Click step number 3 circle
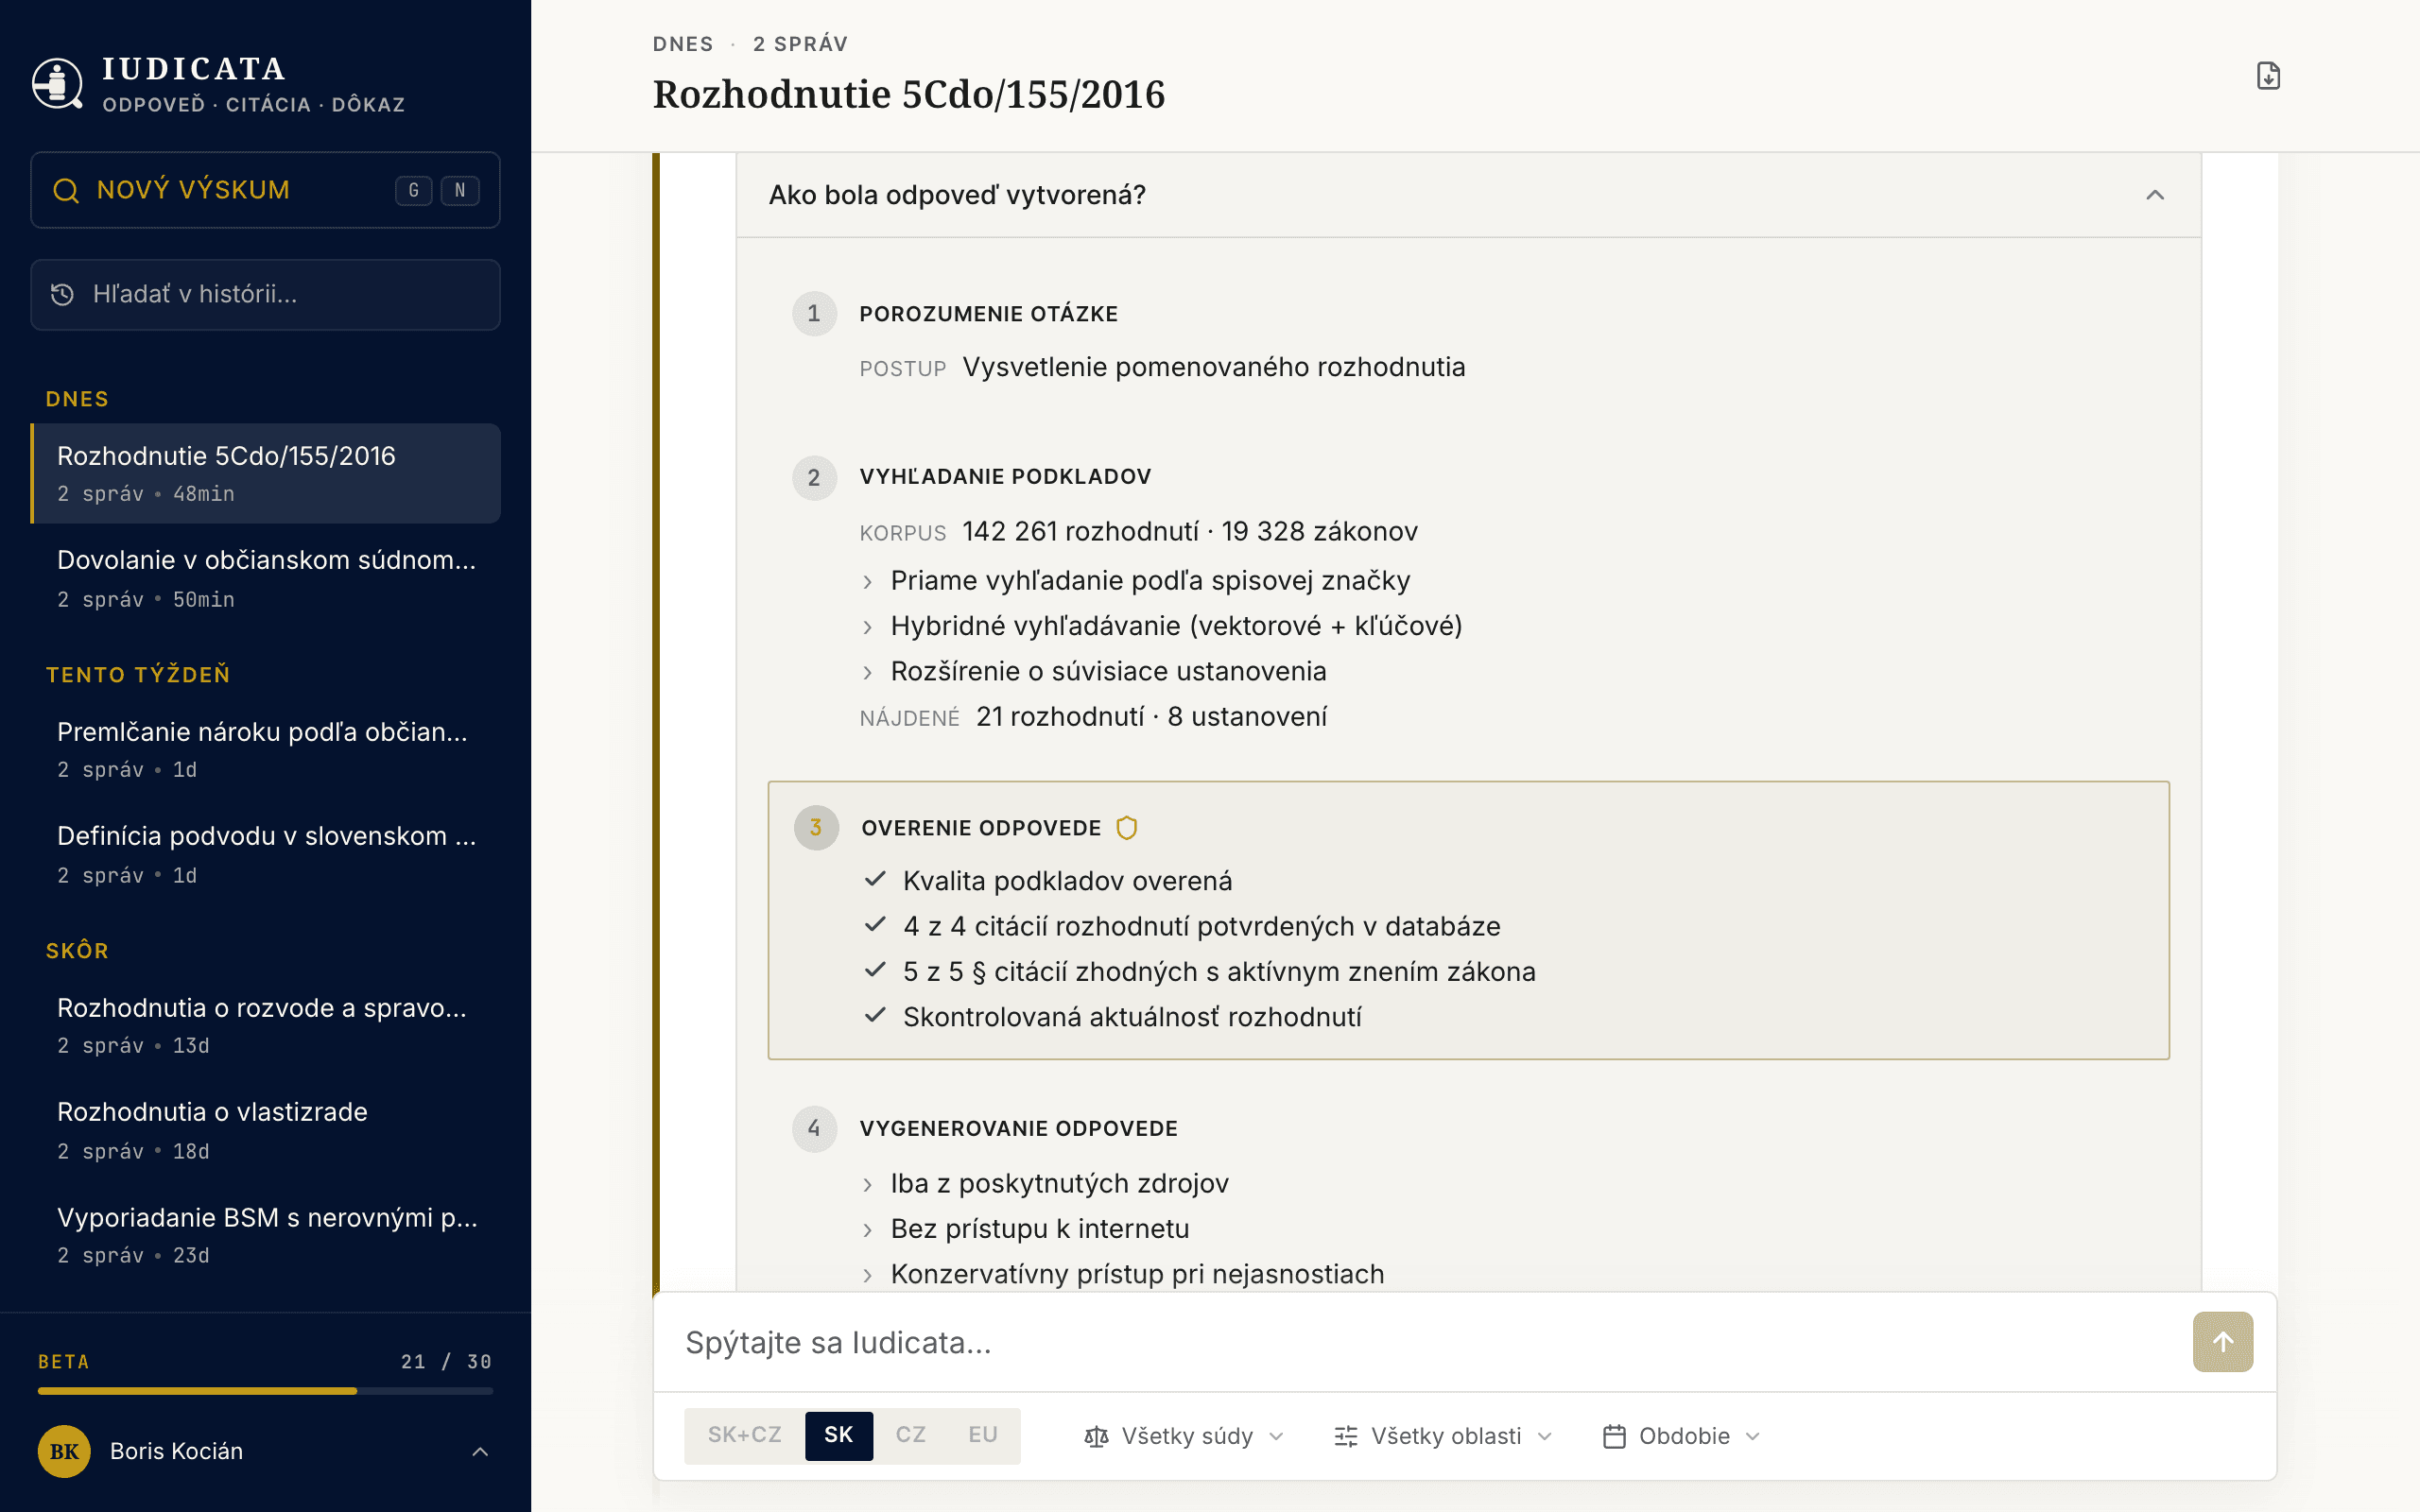Screen dimensions: 2420x1512 click(x=816, y=828)
